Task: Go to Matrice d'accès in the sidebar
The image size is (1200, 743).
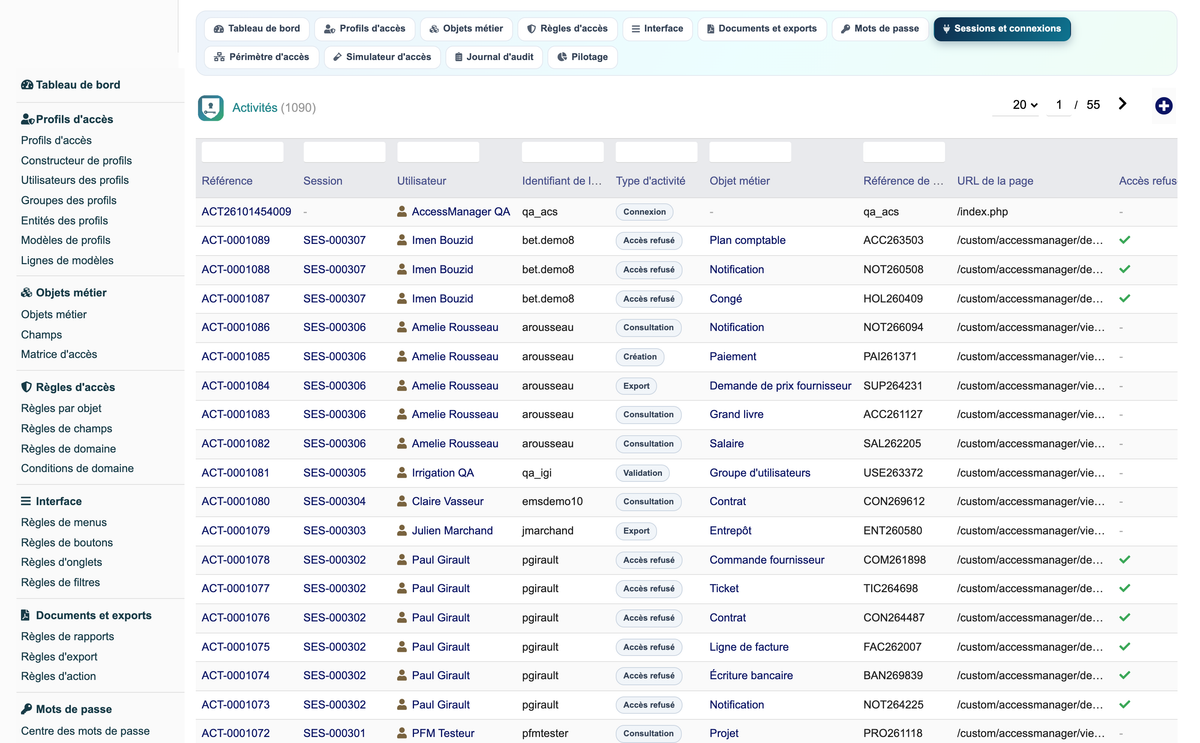Action: pyautogui.click(x=59, y=354)
